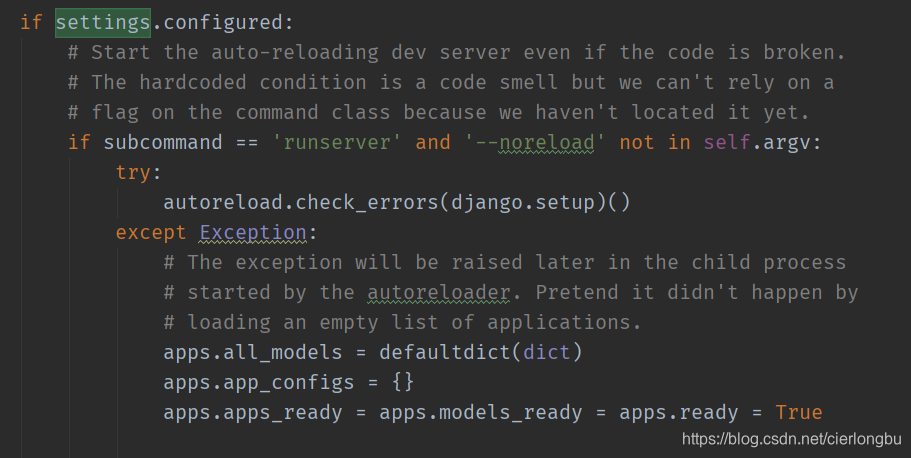Click the 'try' keyword
Viewport: 911px width, 458px height.
click(x=133, y=173)
